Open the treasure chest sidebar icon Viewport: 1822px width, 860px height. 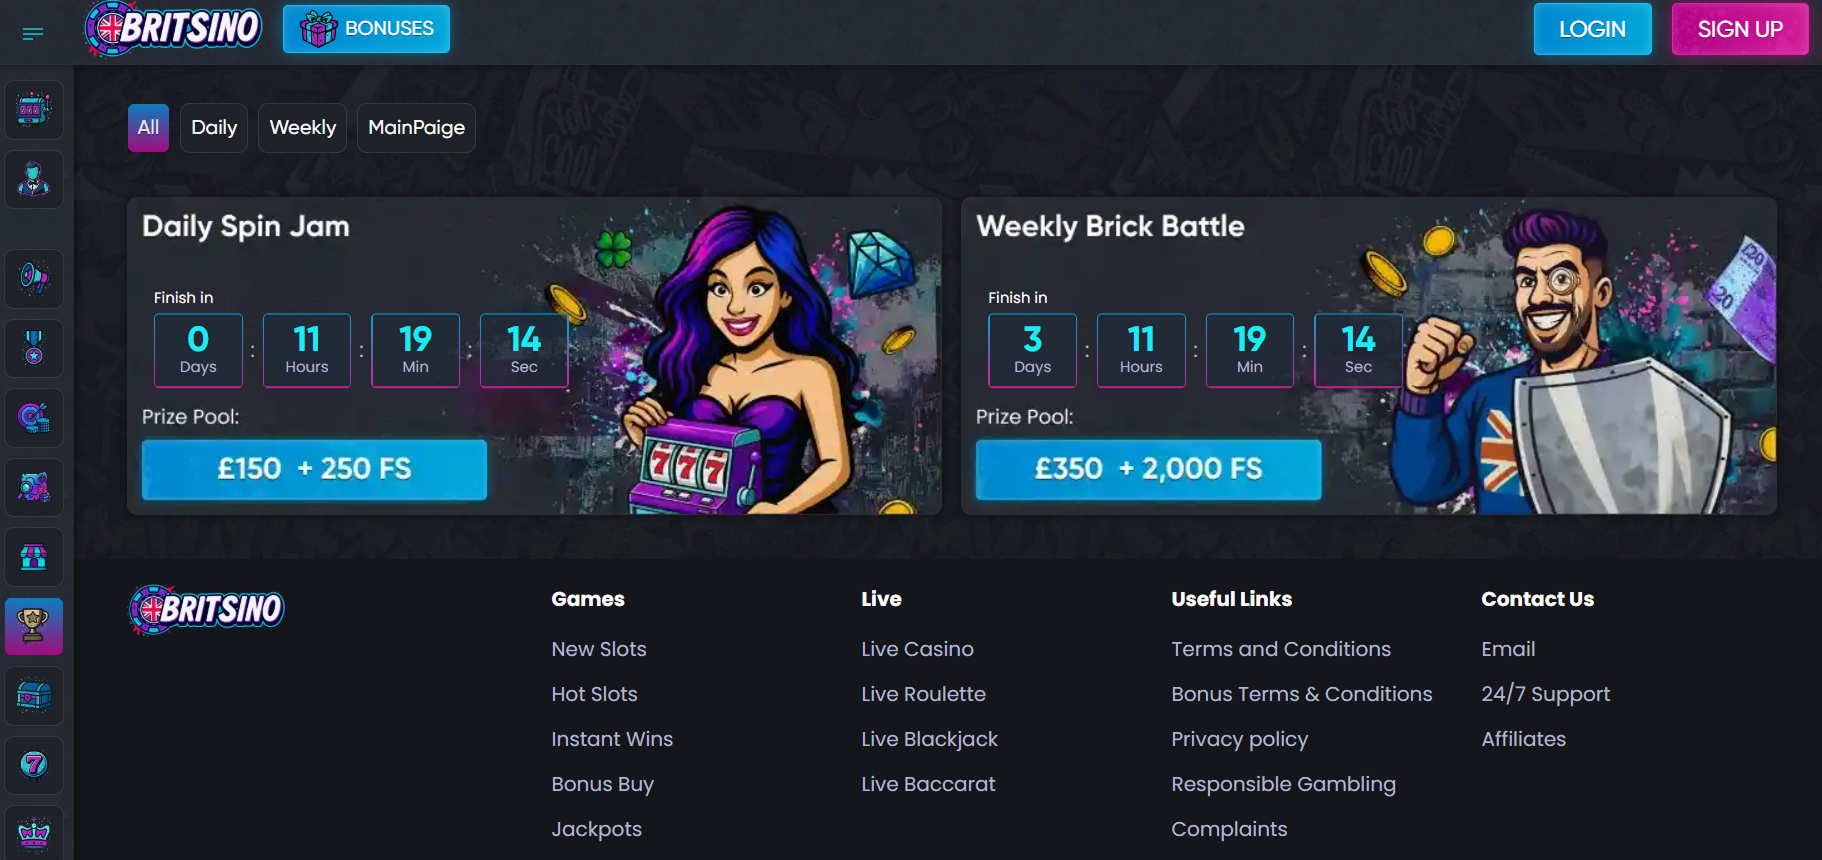pyautogui.click(x=34, y=696)
